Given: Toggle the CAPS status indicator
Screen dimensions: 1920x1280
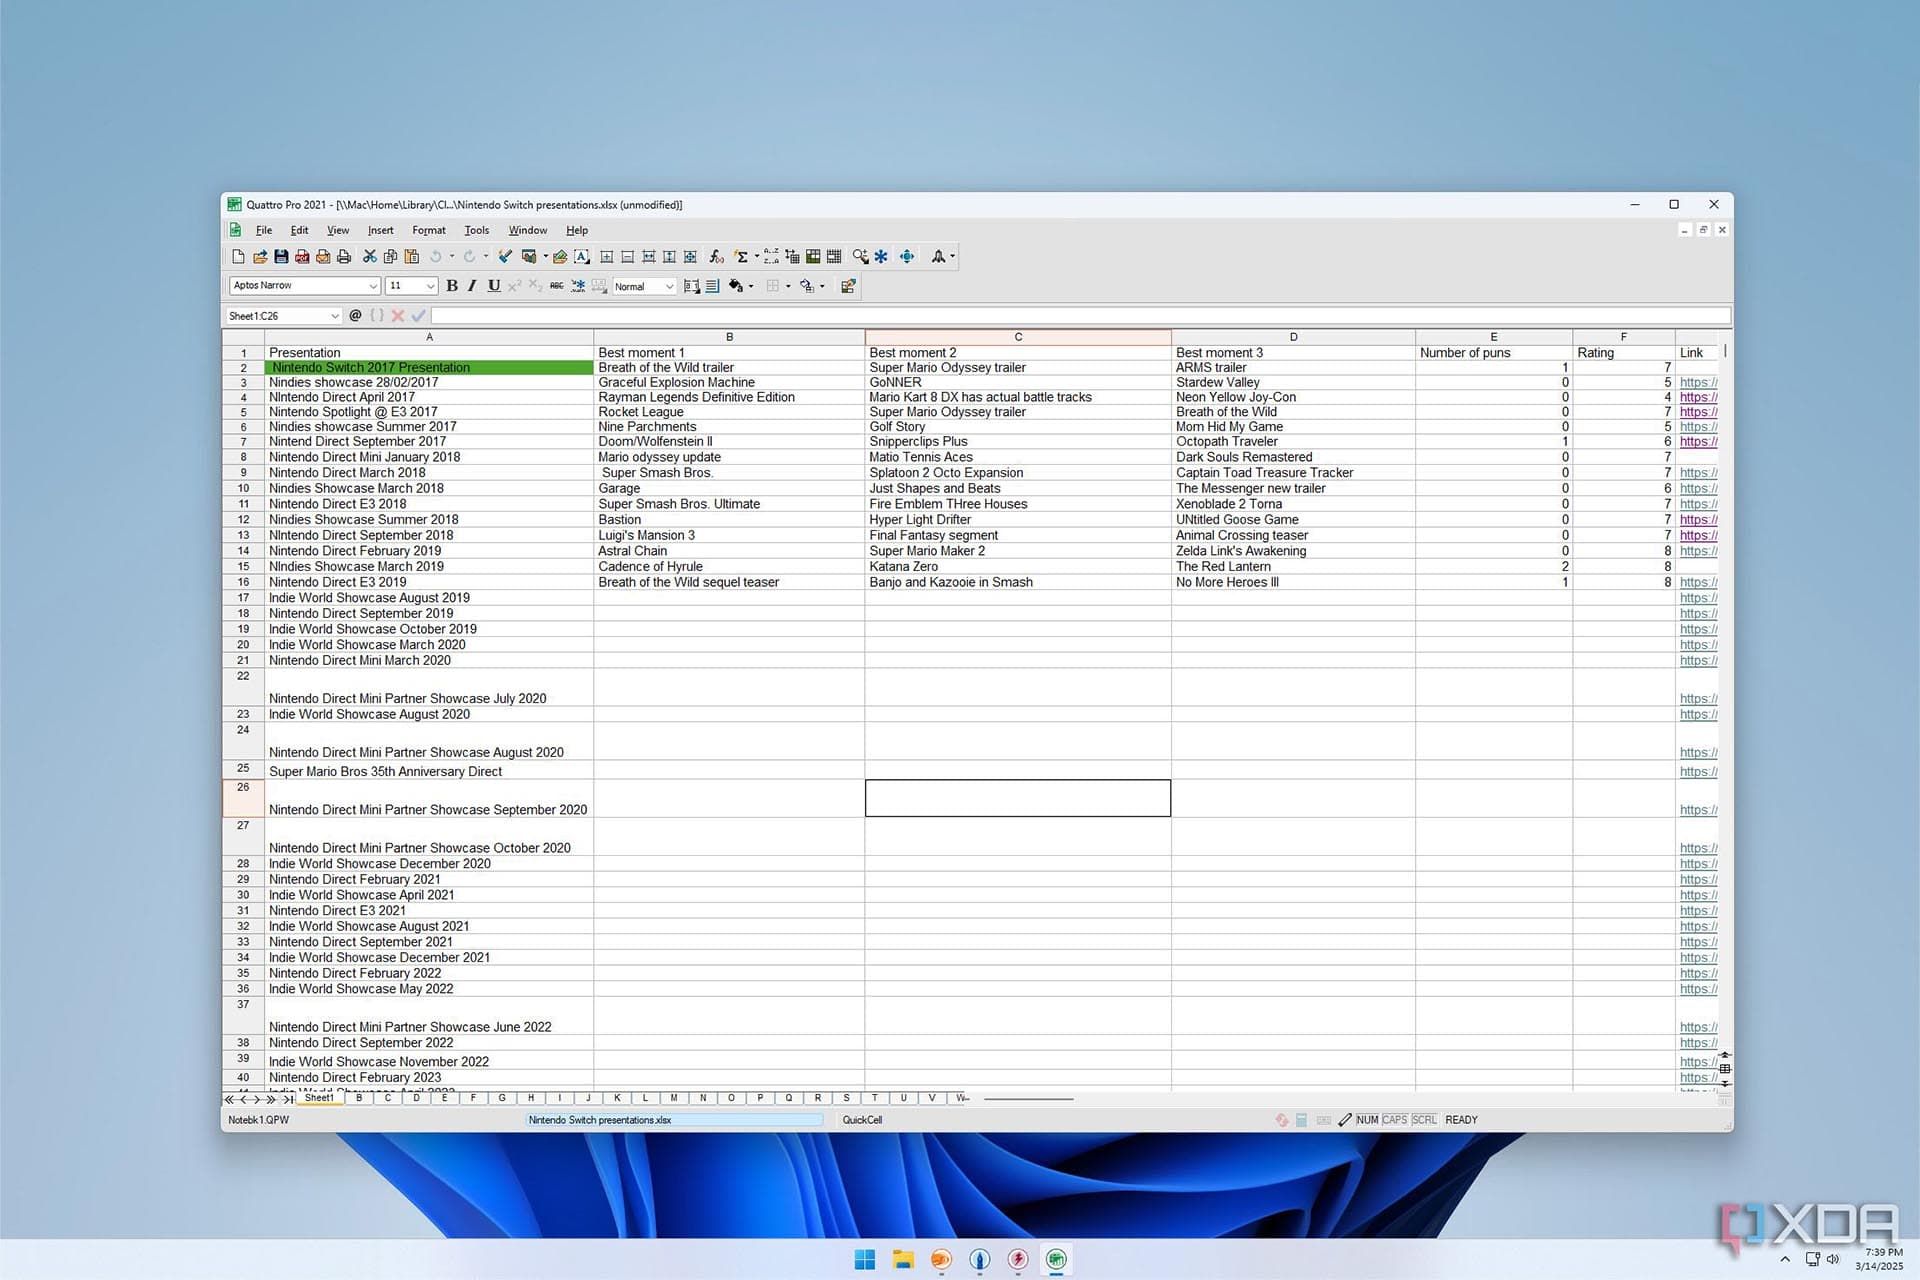Looking at the screenshot, I should point(1395,1120).
